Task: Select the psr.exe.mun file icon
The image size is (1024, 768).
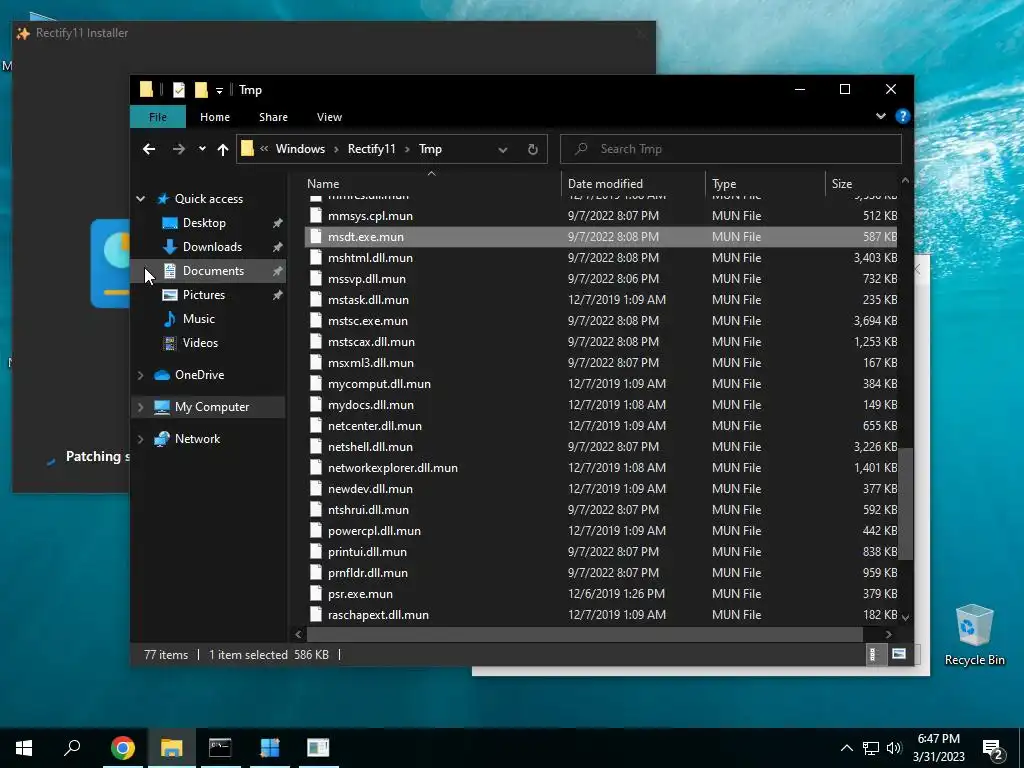Action: [x=315, y=594]
